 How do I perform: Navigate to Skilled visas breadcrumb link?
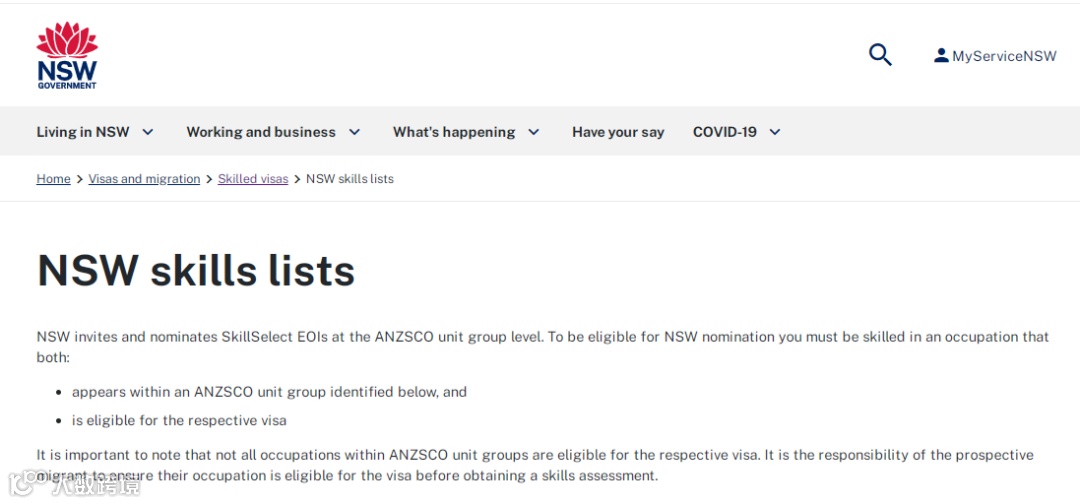(x=253, y=179)
